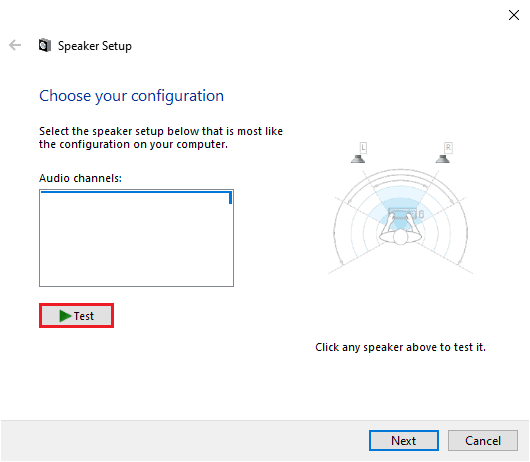Image resolution: width=530 pixels, height=462 pixels.
Task: Click inside the Audio channels list box
Action: tap(136, 238)
